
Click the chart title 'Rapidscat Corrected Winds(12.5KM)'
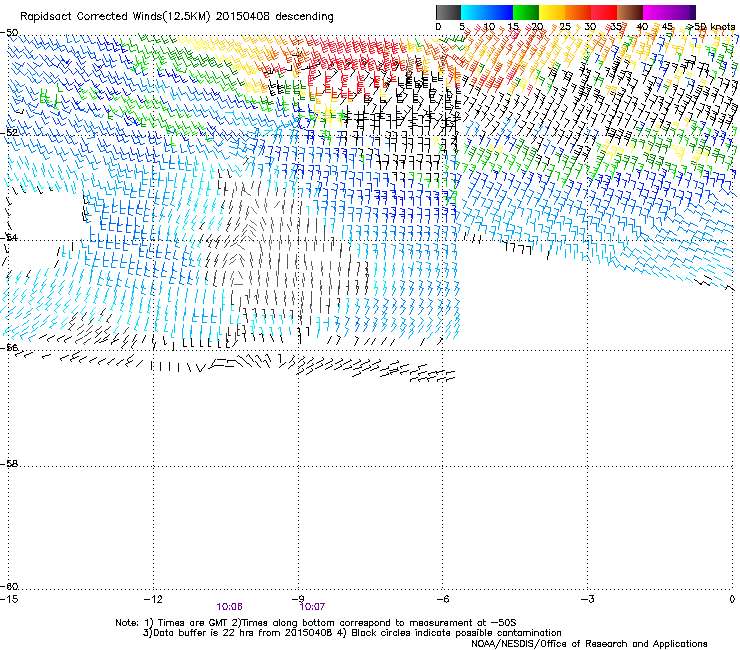pos(115,17)
